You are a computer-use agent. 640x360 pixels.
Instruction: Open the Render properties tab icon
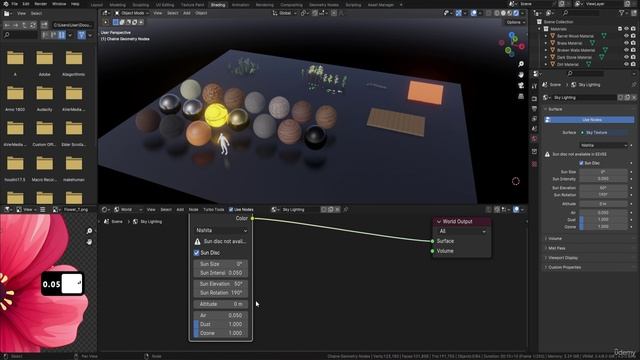[x=534, y=99]
